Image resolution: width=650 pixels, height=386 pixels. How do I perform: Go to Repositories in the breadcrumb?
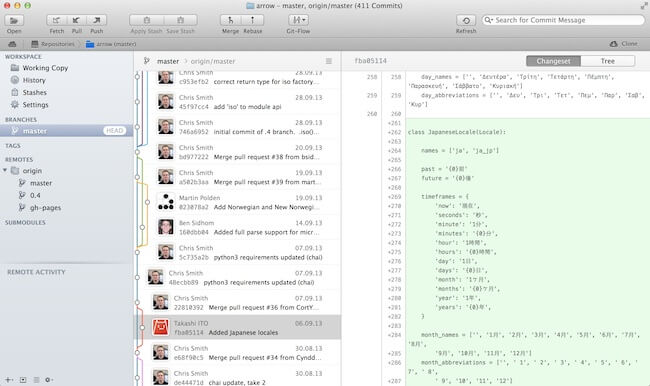point(53,44)
